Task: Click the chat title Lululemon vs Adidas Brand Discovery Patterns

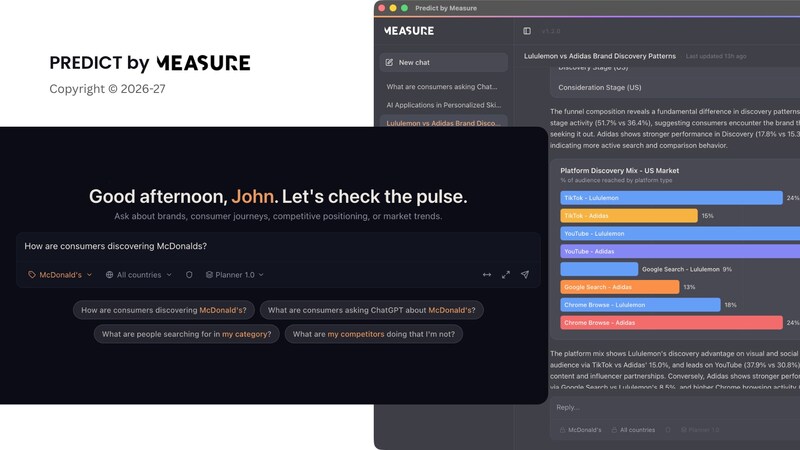Action: (599, 56)
